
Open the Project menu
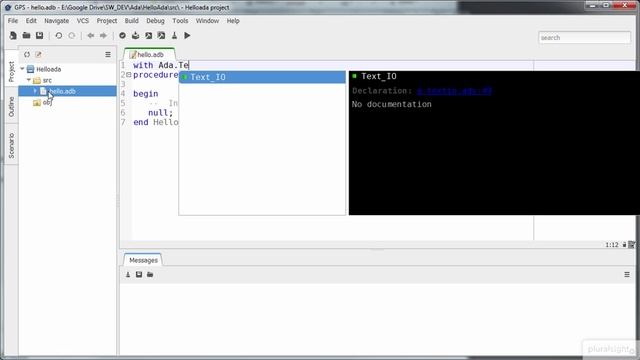107,21
